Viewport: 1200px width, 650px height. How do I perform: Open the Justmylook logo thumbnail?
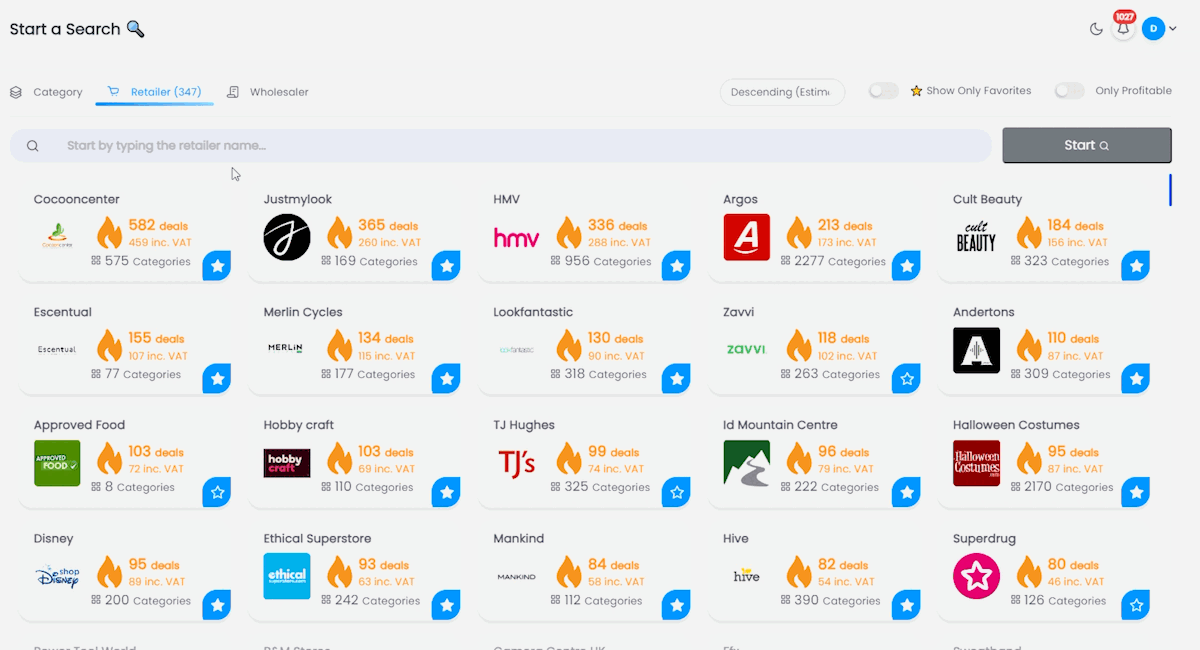tap(287, 237)
